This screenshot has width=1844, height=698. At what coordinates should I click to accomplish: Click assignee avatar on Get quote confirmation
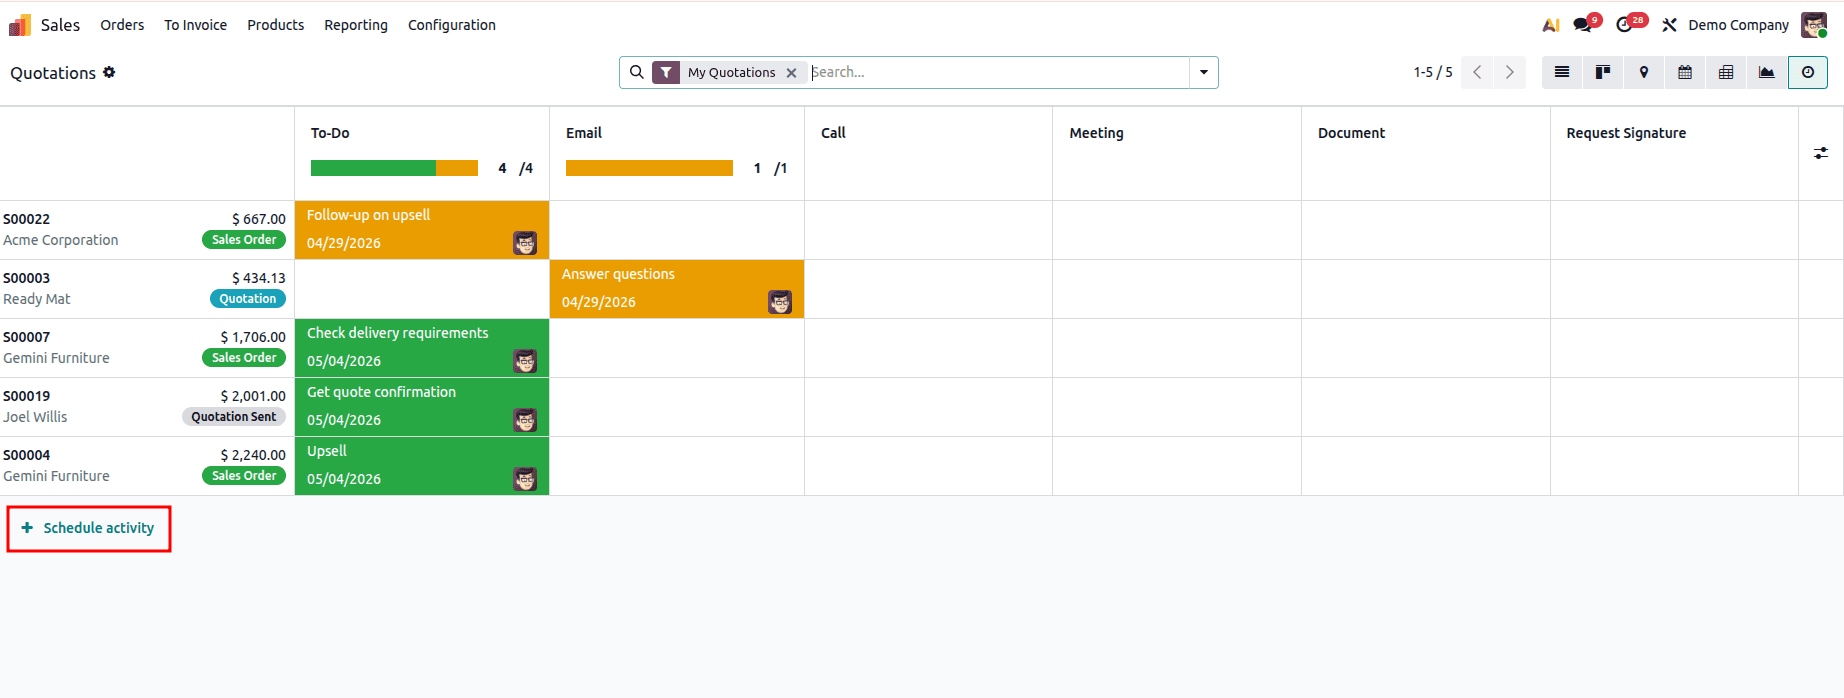(525, 420)
